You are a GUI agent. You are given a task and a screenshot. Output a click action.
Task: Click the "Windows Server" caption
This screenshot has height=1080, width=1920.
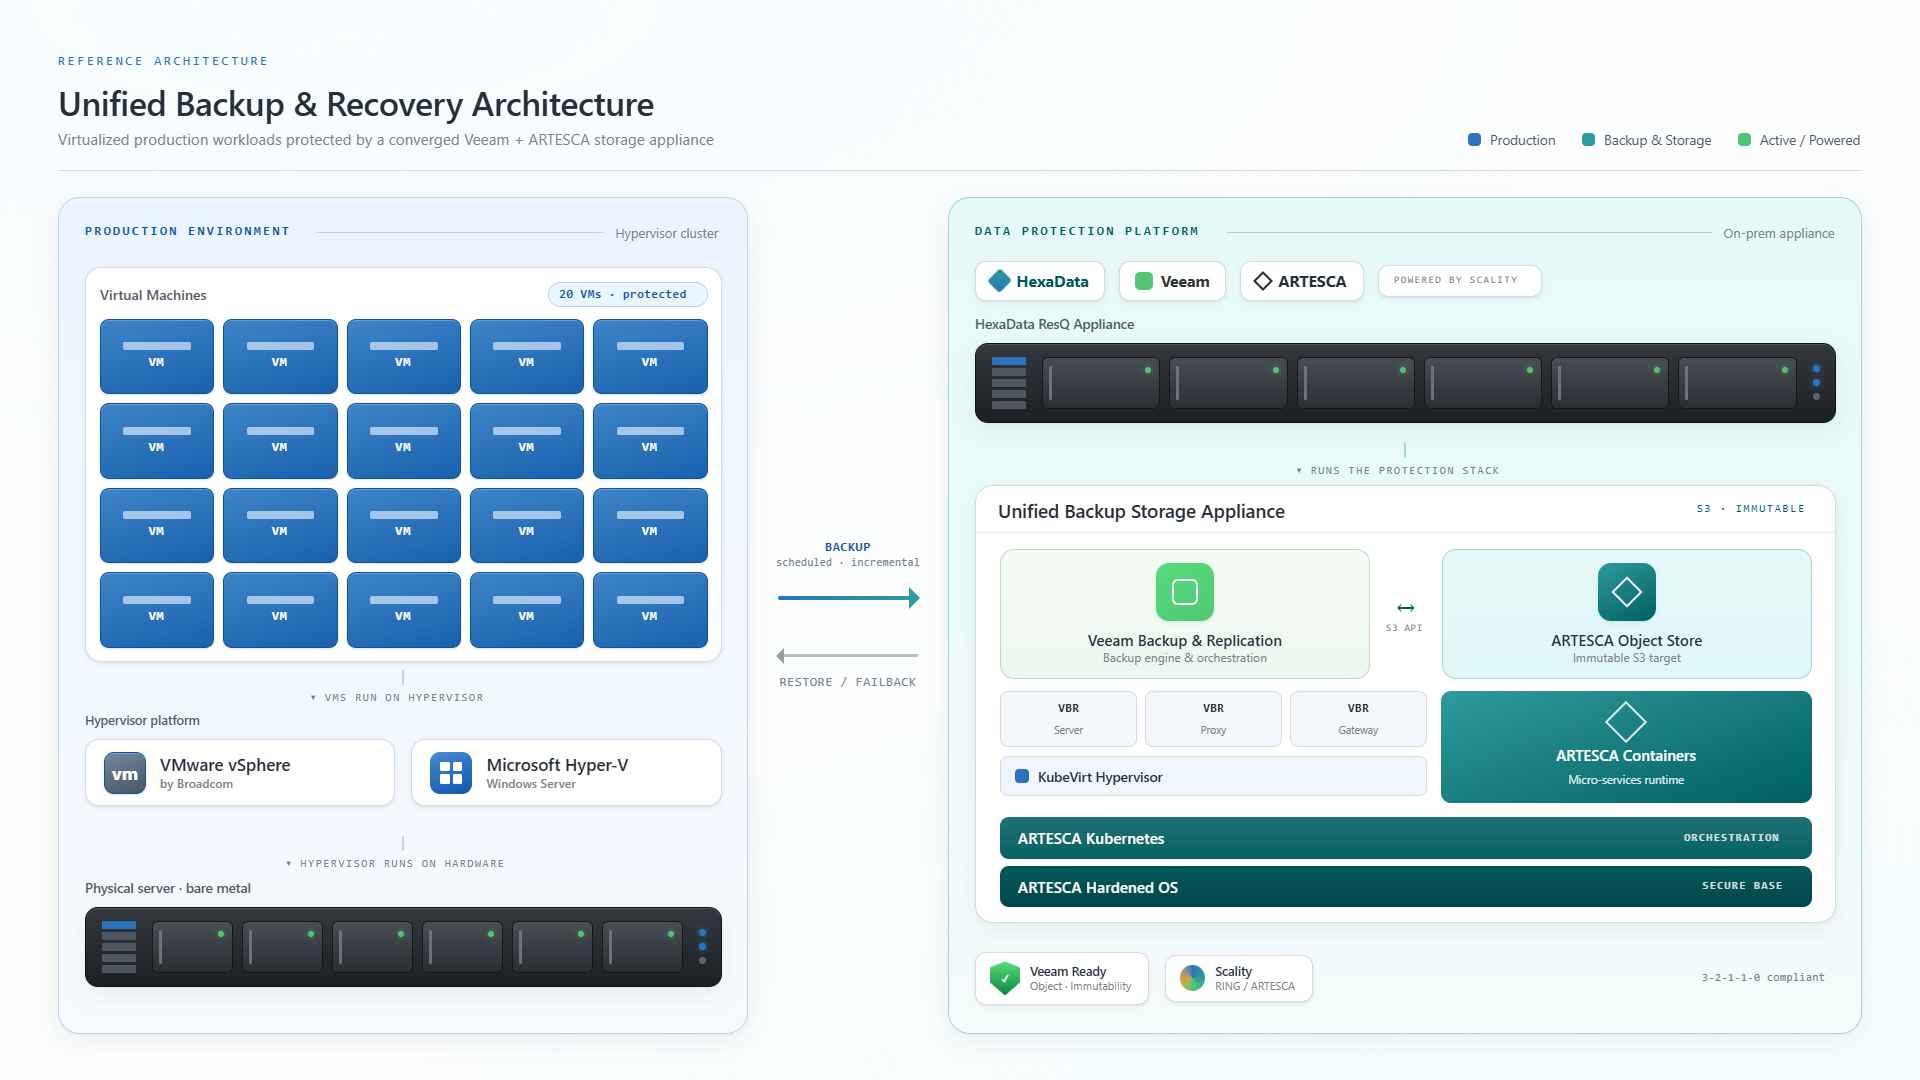531,784
